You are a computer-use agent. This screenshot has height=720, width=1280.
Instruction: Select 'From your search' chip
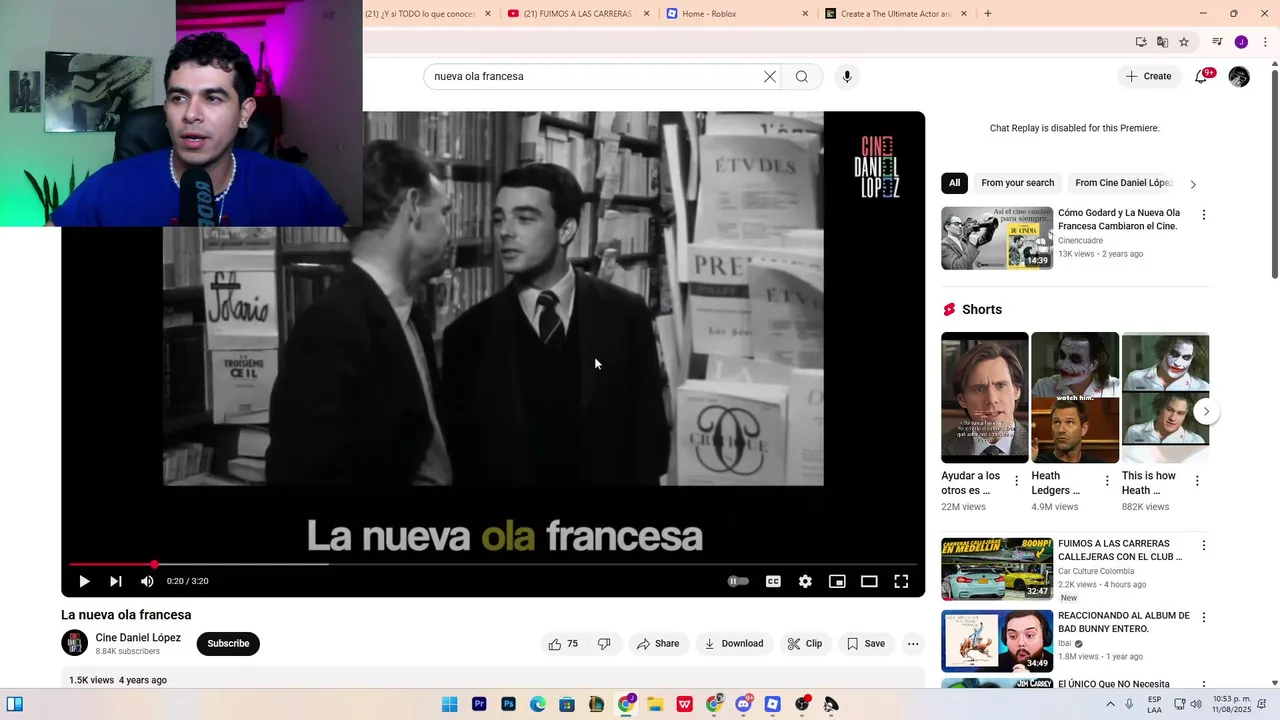coord(1017,183)
